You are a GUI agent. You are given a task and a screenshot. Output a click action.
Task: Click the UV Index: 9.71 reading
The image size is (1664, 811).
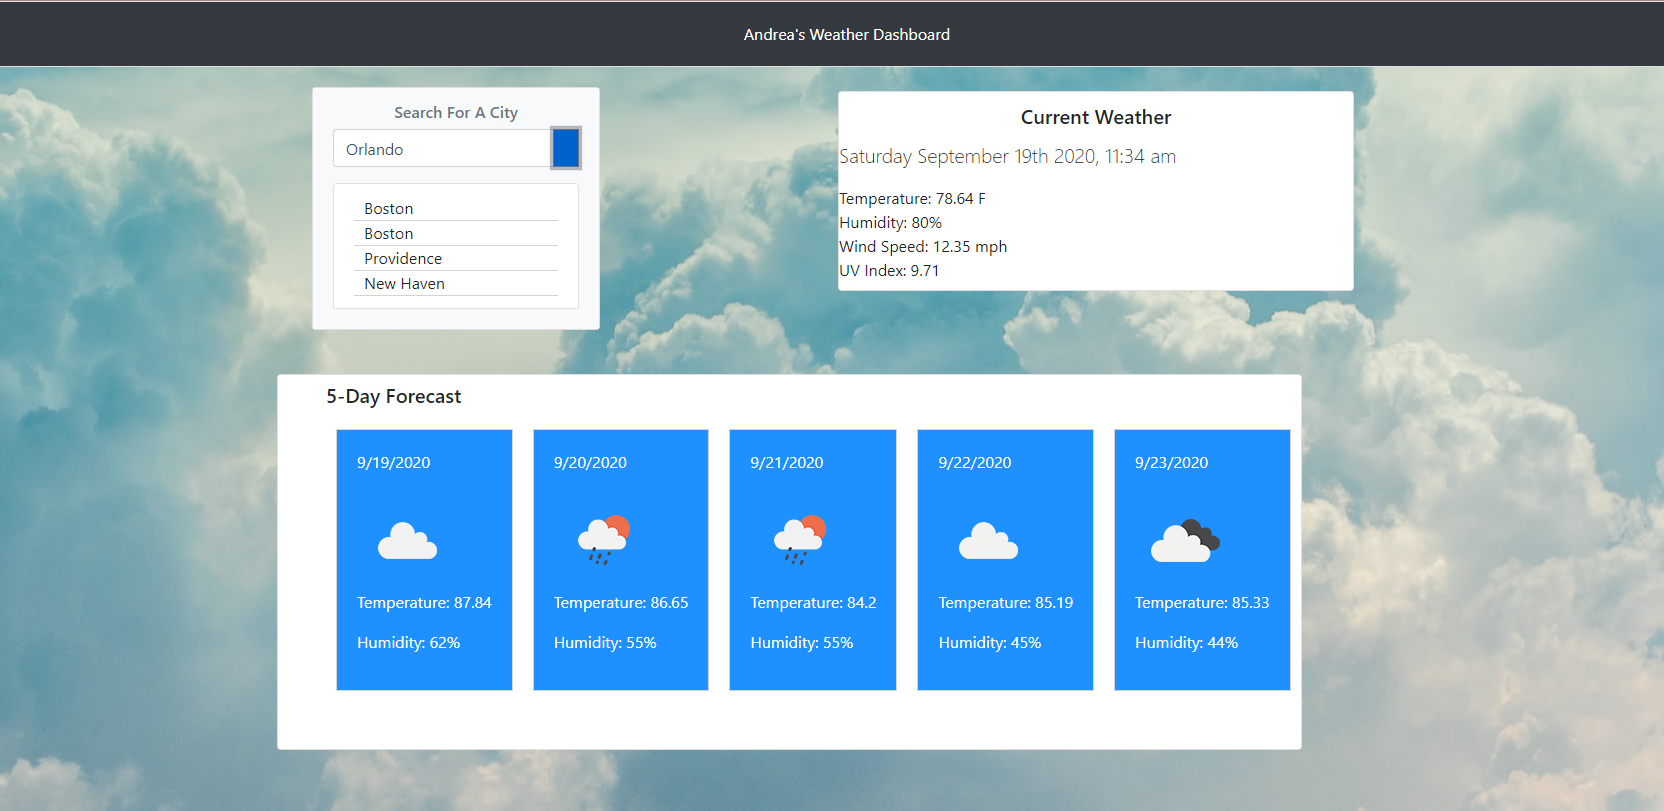(x=889, y=270)
